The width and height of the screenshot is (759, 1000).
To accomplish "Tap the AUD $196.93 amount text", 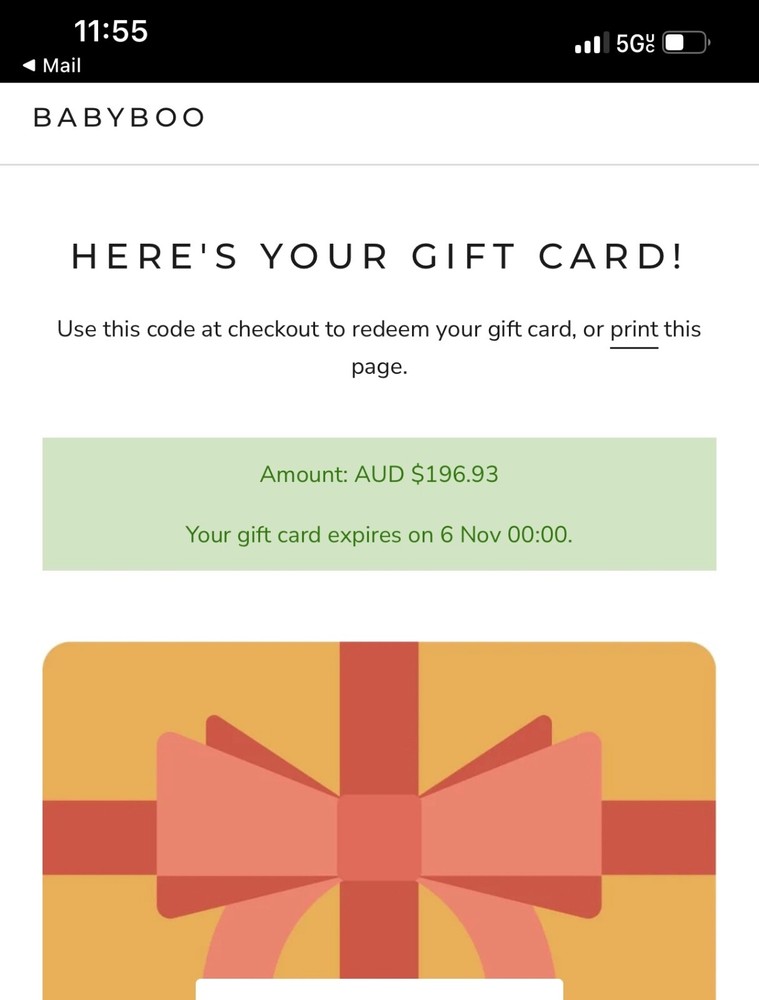I will 379,474.
